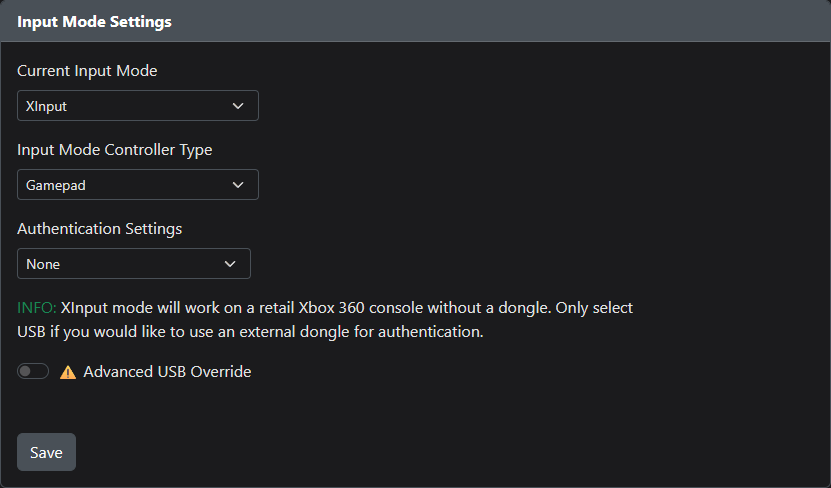
Task: Click the Input Mode Settings header title
Action: point(94,22)
